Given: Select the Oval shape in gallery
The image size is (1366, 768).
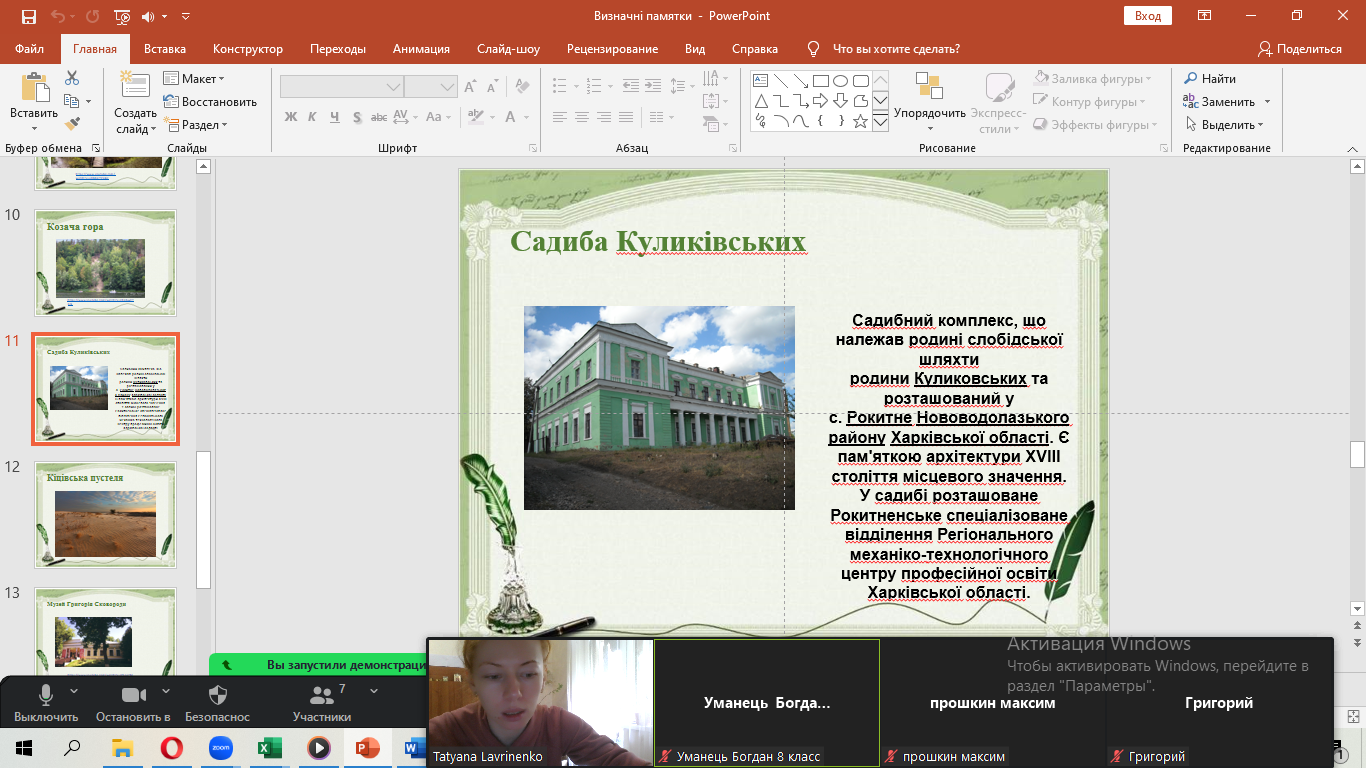Looking at the screenshot, I should [840, 80].
